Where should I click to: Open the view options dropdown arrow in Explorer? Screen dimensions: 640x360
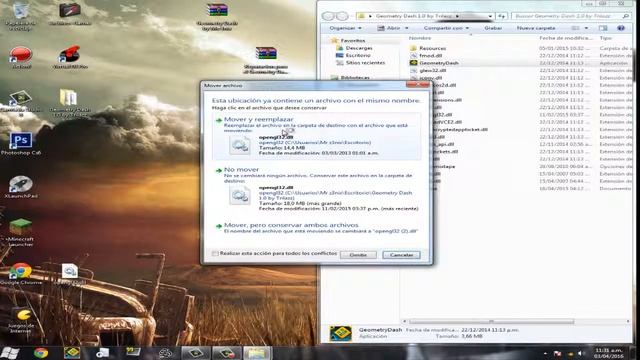point(586,28)
